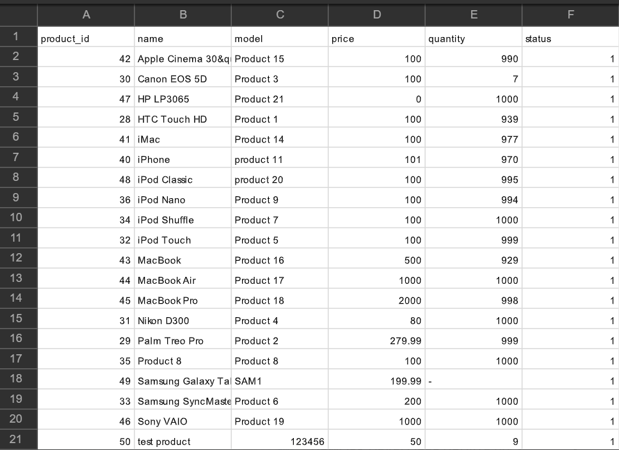Click price cell '279.99'

377,339
